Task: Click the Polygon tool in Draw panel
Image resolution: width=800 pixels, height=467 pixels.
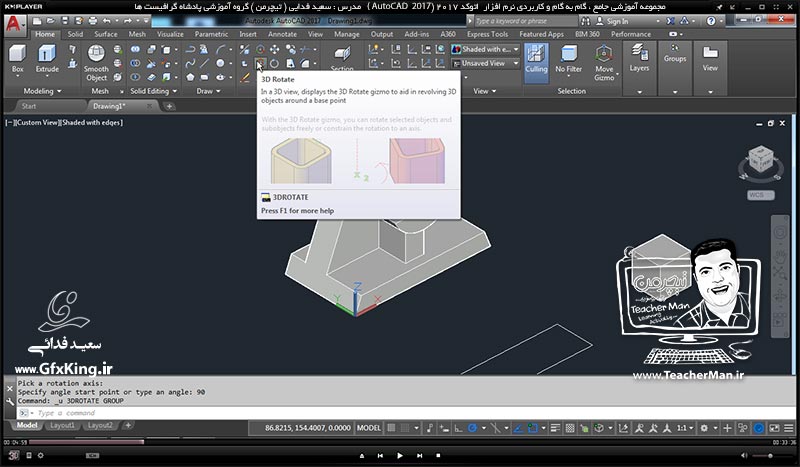Action: 190,77
